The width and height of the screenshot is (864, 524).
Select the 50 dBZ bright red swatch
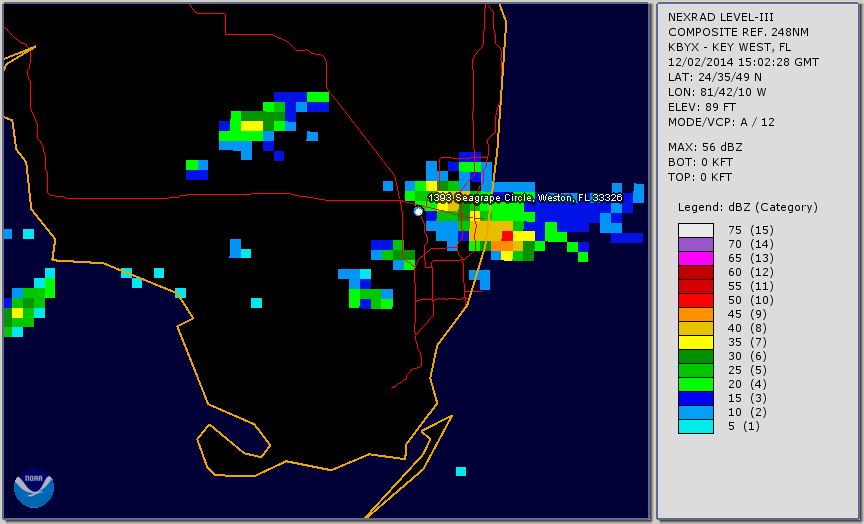point(695,300)
